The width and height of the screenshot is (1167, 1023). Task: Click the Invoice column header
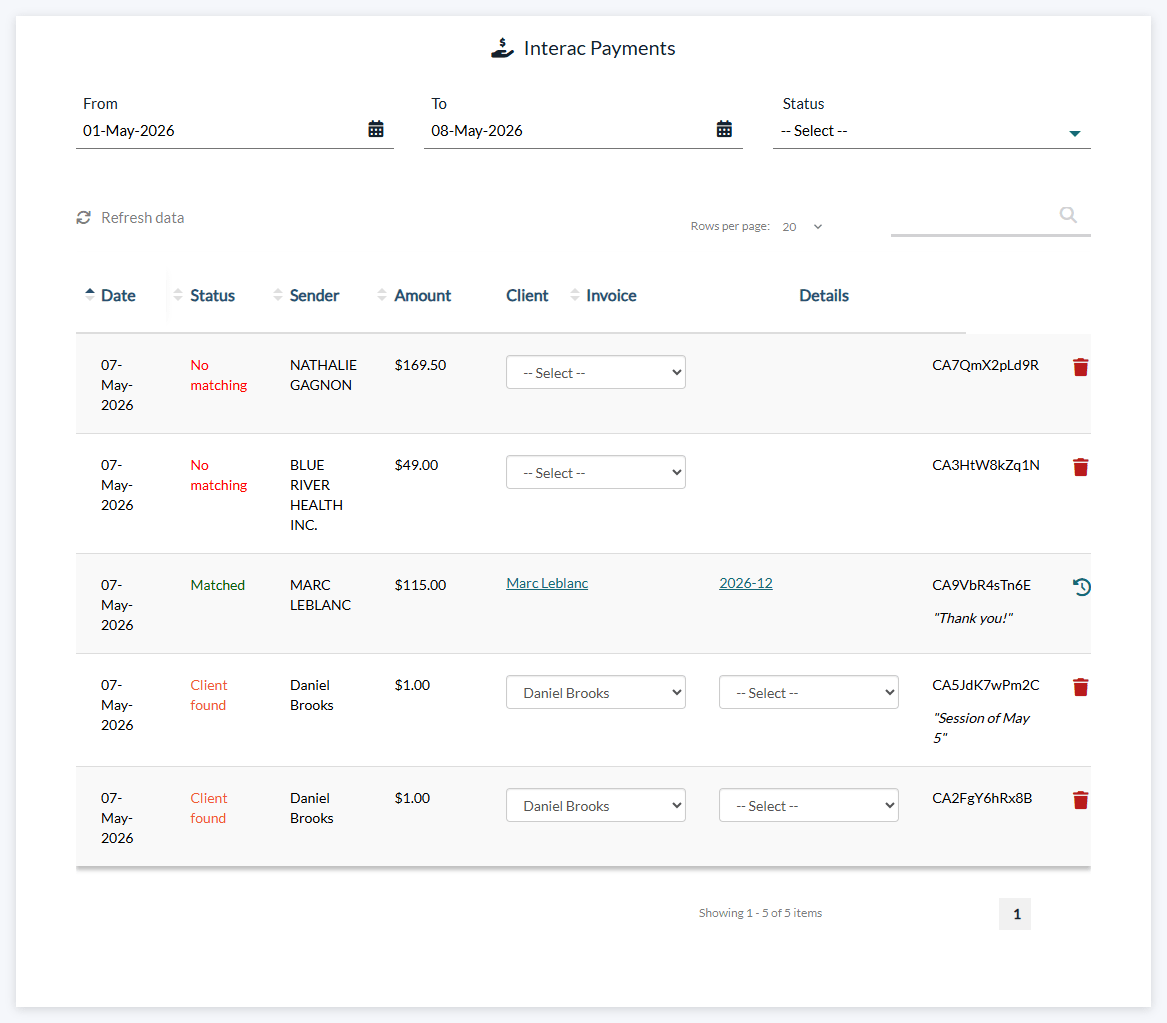611,295
